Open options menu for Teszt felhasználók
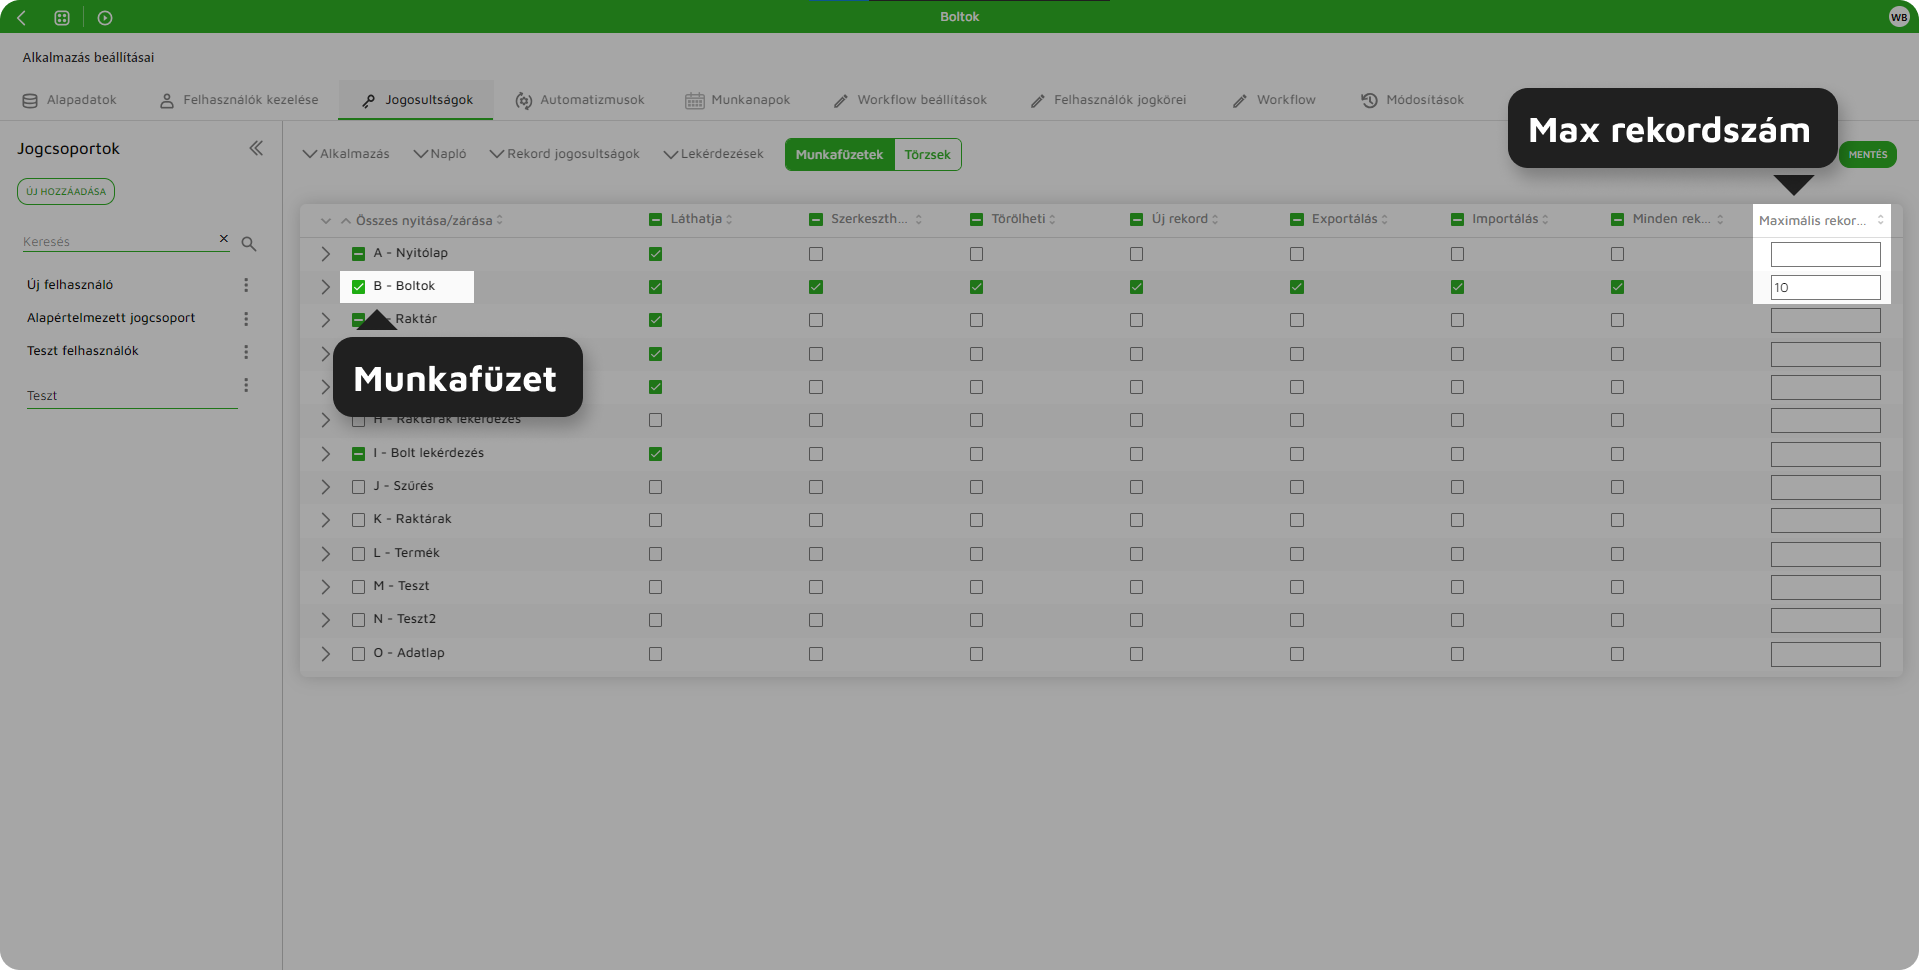The width and height of the screenshot is (1919, 970). 246,351
